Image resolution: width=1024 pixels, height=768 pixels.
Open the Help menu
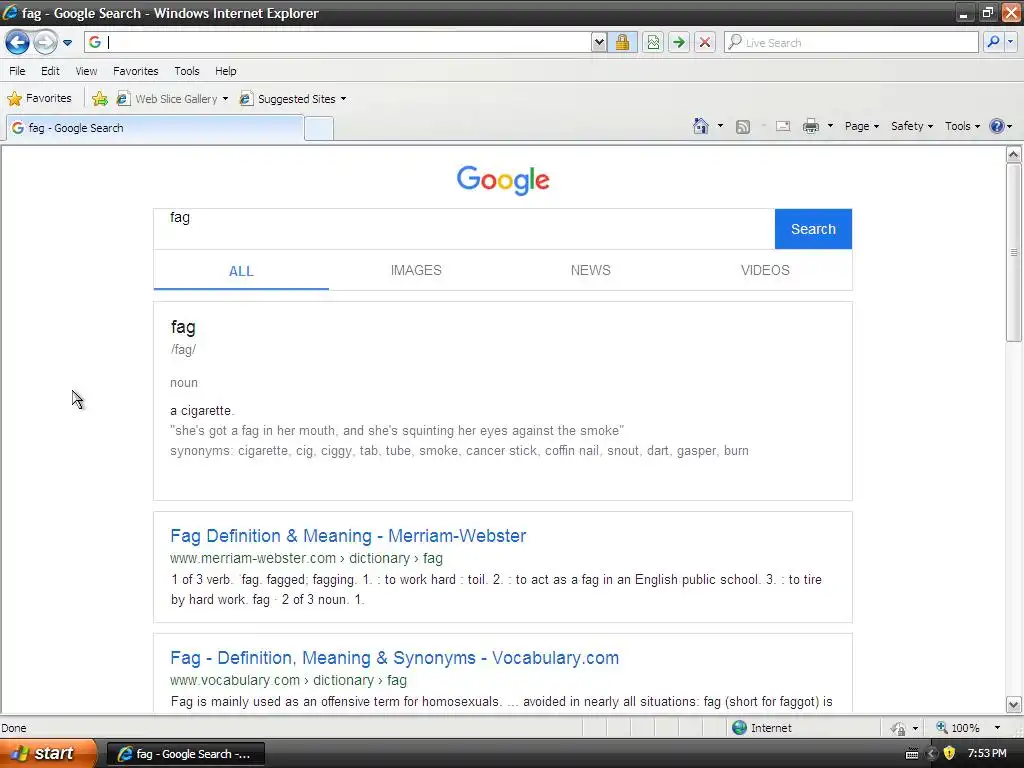click(226, 71)
